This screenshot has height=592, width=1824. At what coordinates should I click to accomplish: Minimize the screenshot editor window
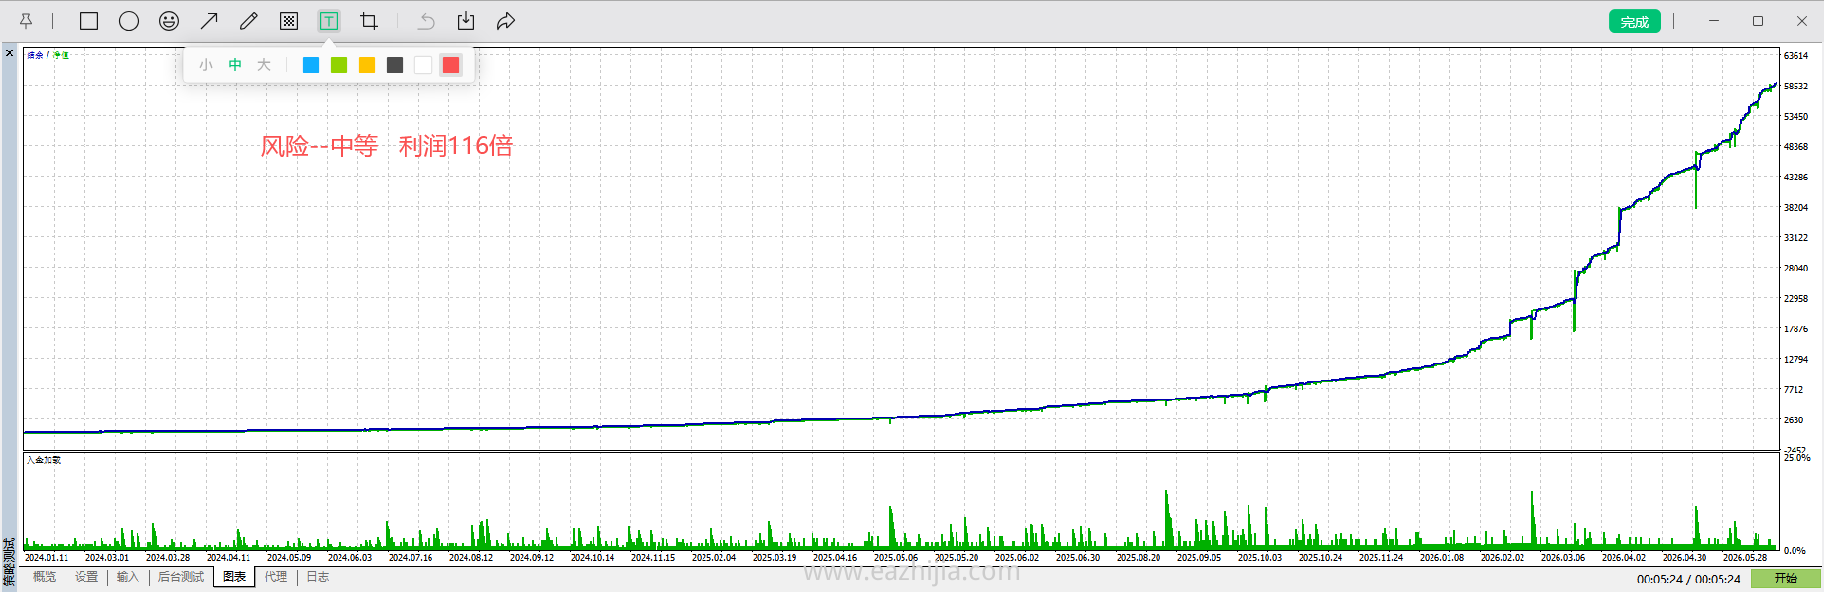pos(1714,21)
